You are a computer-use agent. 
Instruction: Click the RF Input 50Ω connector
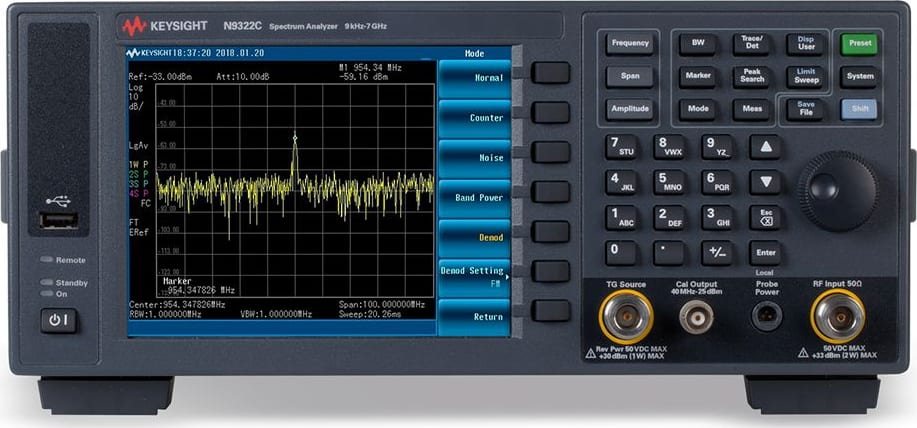pyautogui.click(x=837, y=316)
